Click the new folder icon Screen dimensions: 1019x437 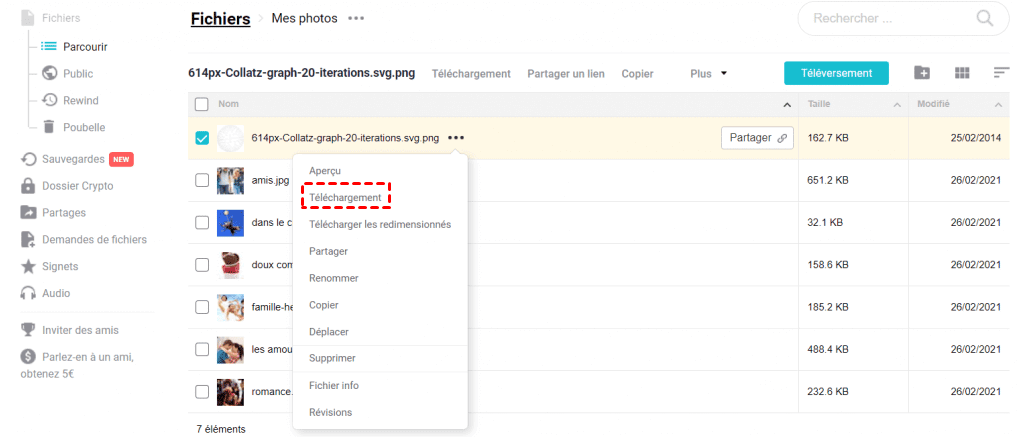click(x=922, y=73)
